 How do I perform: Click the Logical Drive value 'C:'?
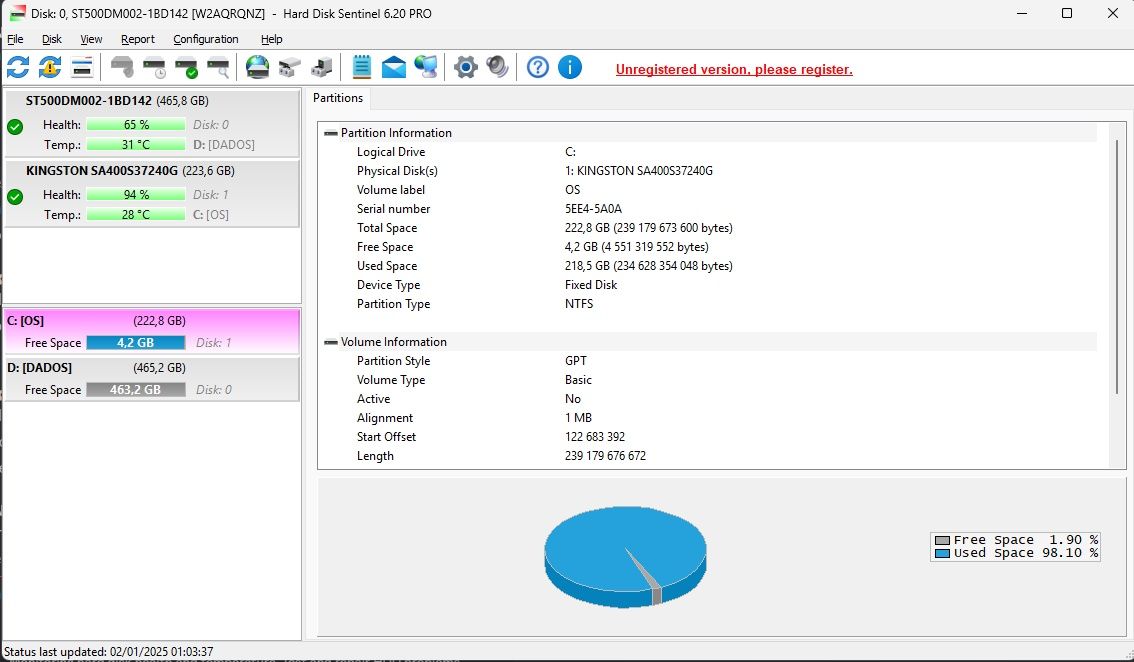[x=571, y=152]
